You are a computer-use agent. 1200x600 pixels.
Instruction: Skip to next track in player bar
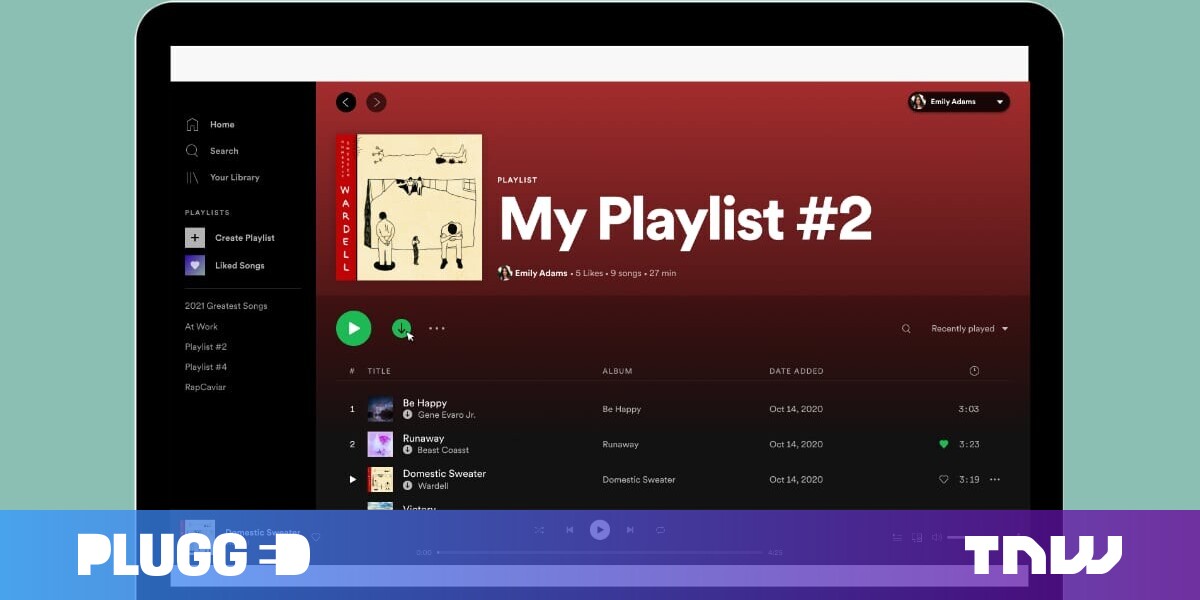pyautogui.click(x=630, y=530)
